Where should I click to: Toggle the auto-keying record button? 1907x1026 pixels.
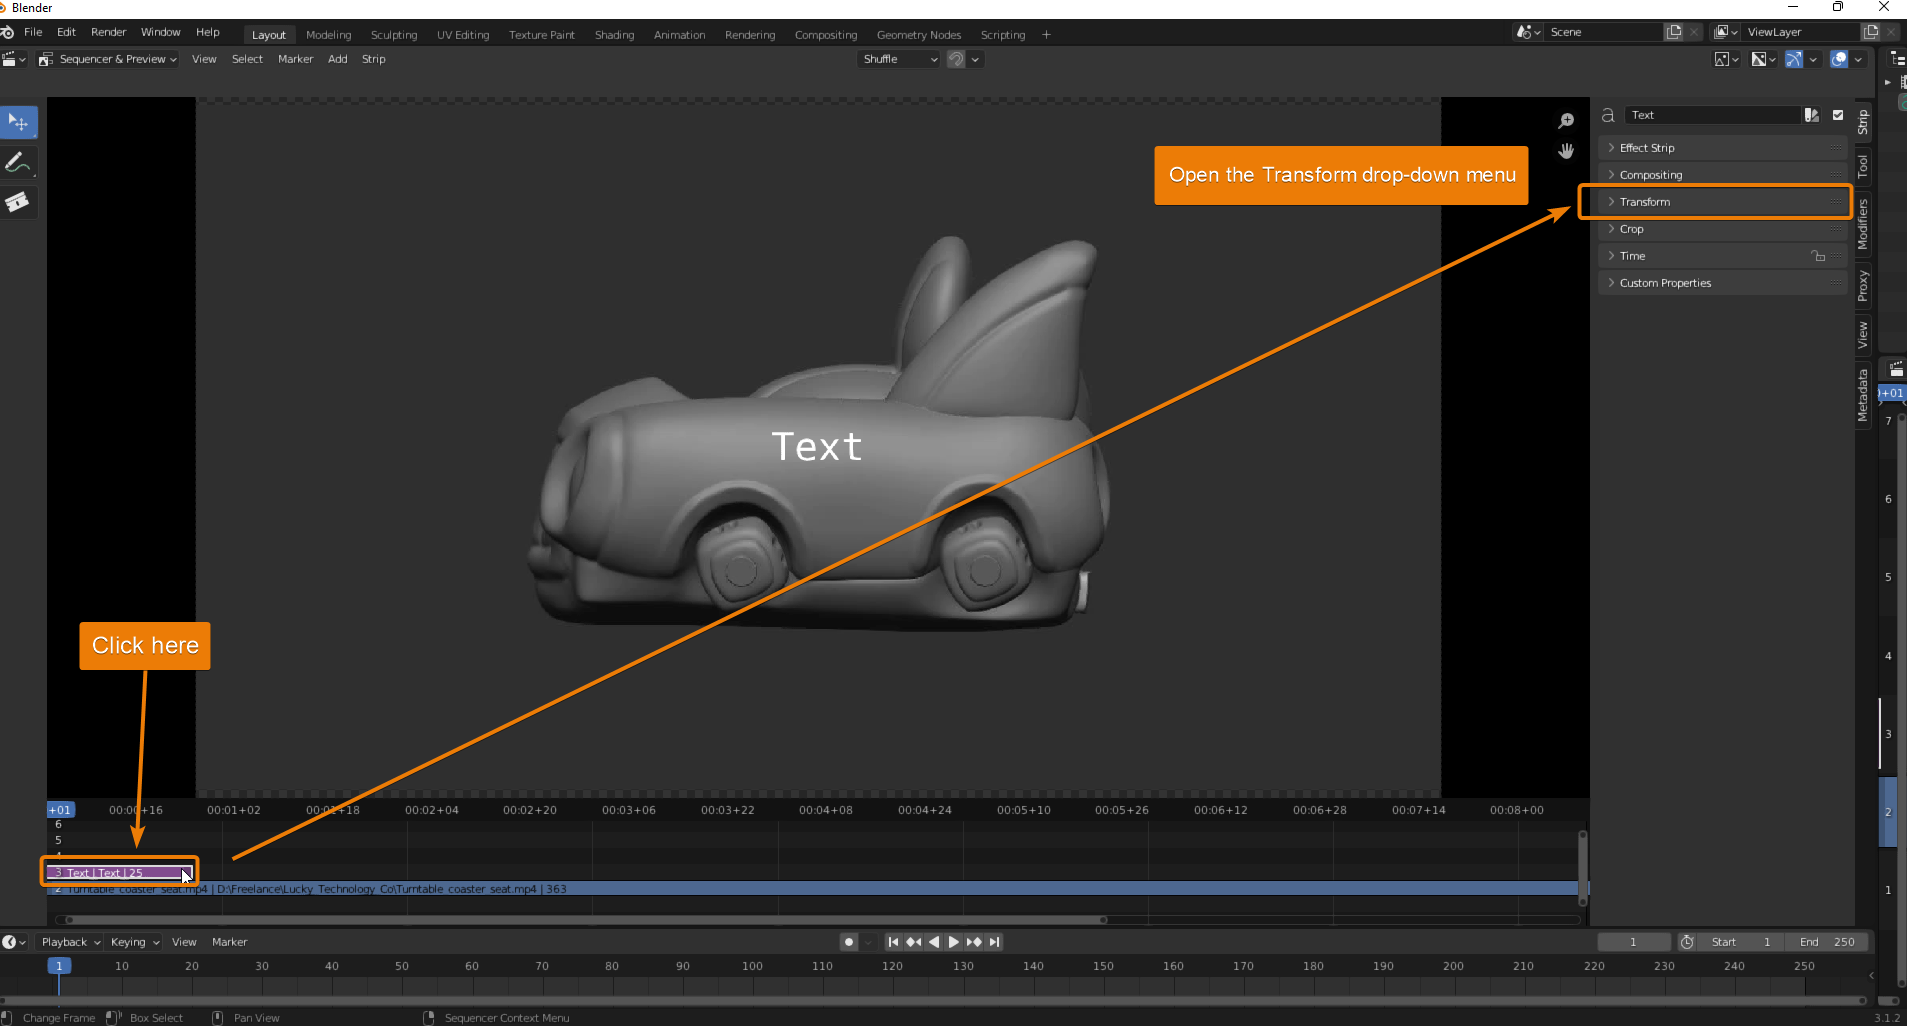(x=849, y=942)
